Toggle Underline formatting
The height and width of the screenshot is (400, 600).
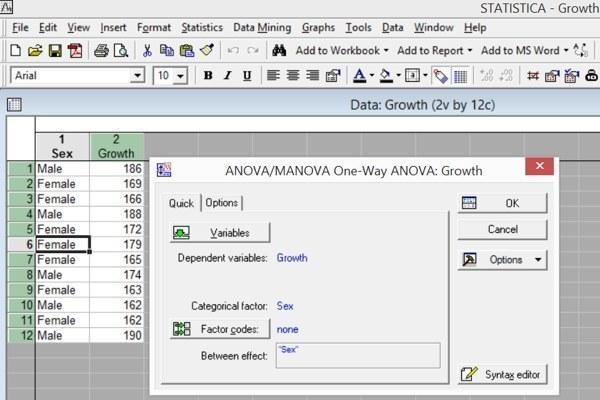click(x=247, y=76)
